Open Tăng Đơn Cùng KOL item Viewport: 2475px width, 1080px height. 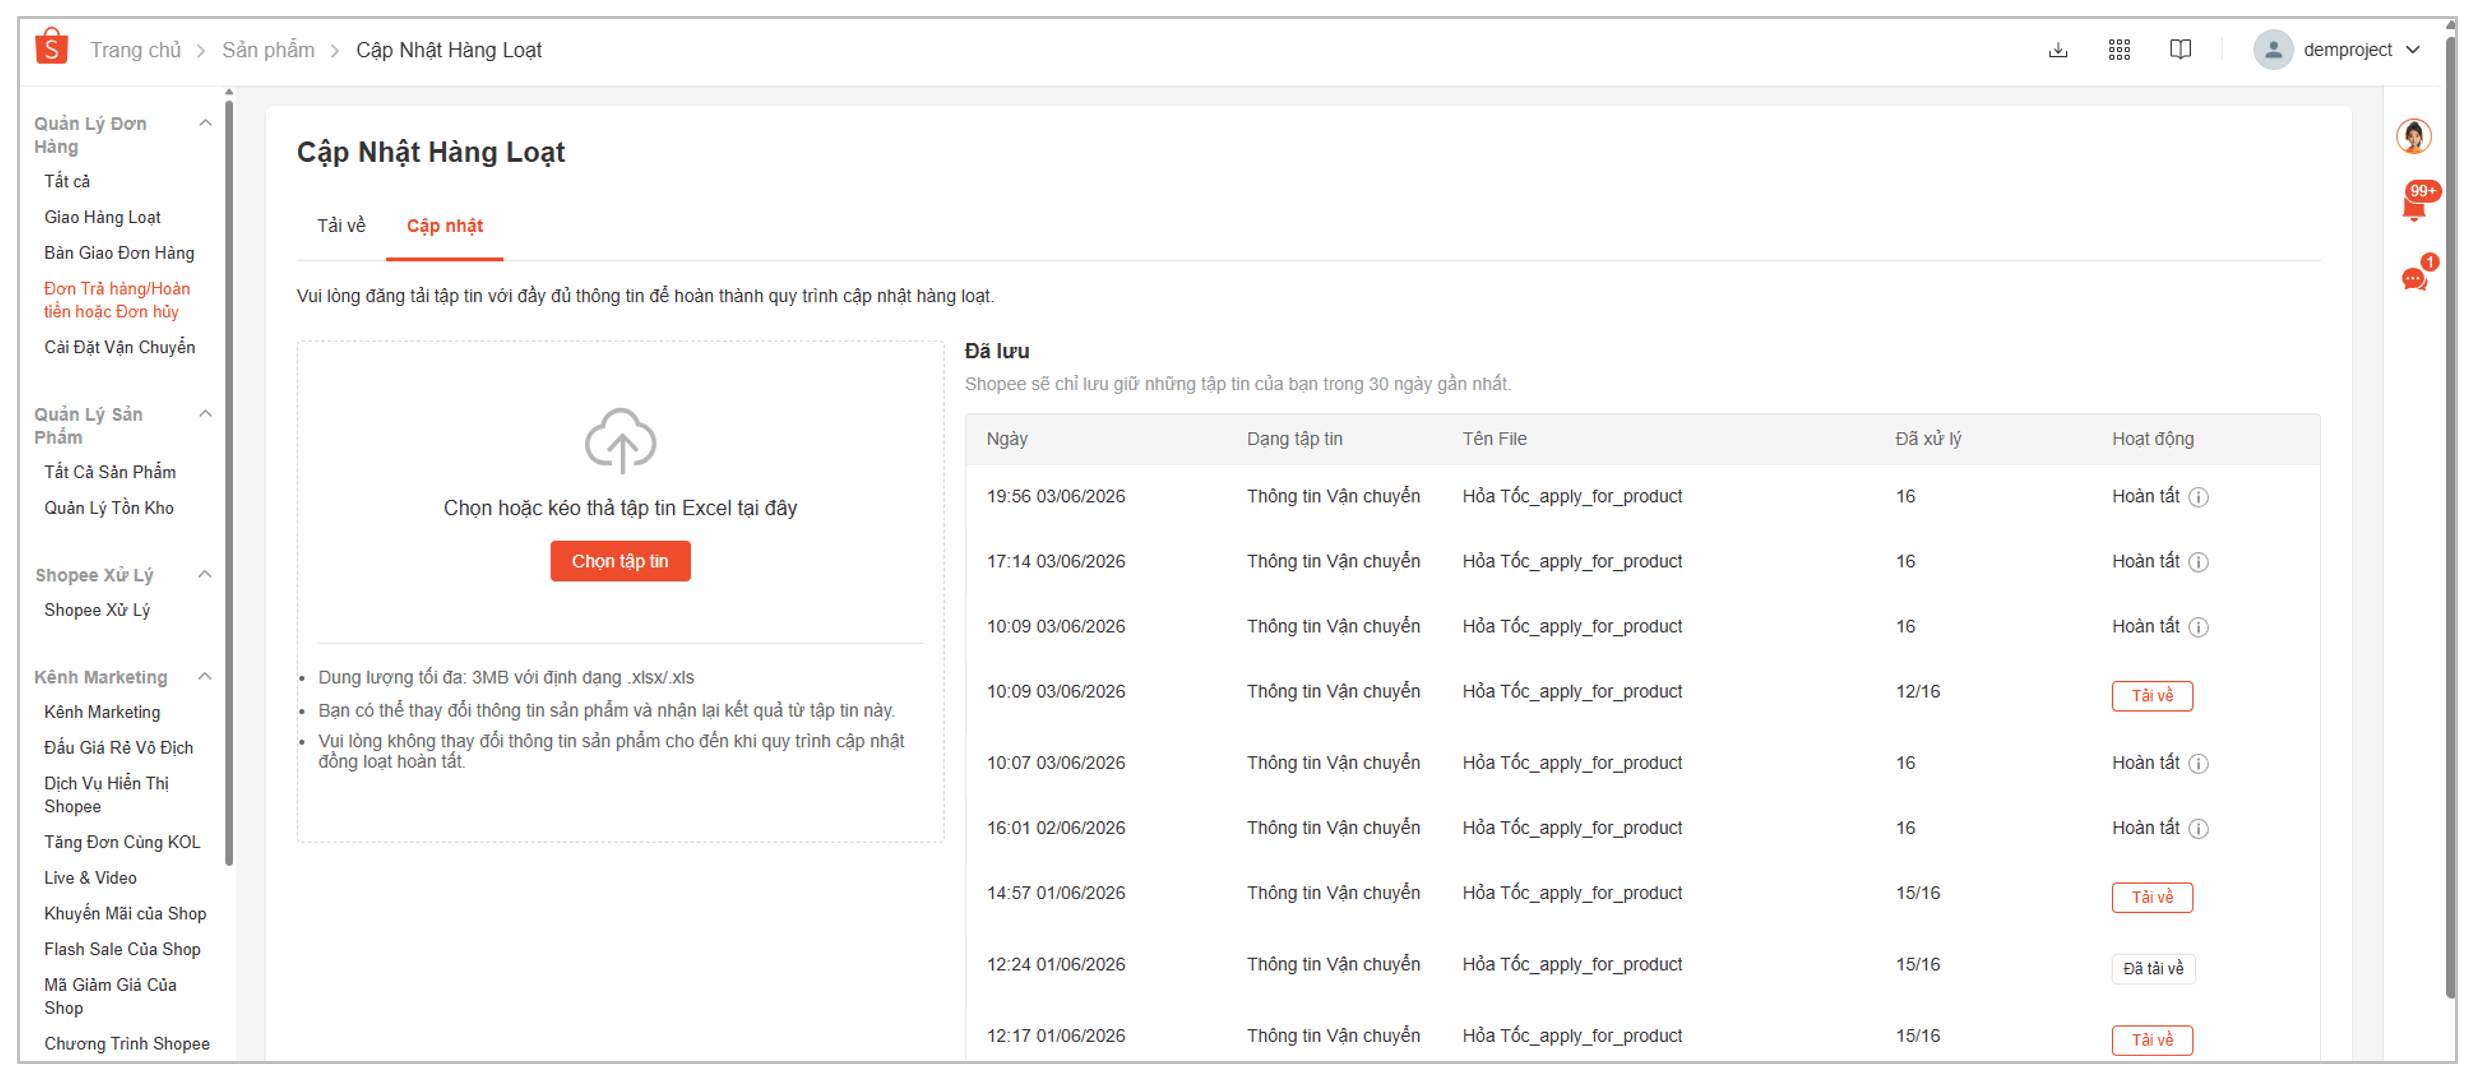click(x=122, y=842)
